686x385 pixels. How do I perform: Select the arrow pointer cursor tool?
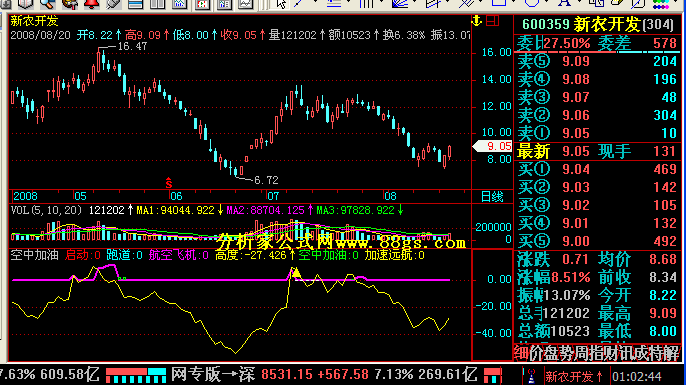(x=280, y=4)
